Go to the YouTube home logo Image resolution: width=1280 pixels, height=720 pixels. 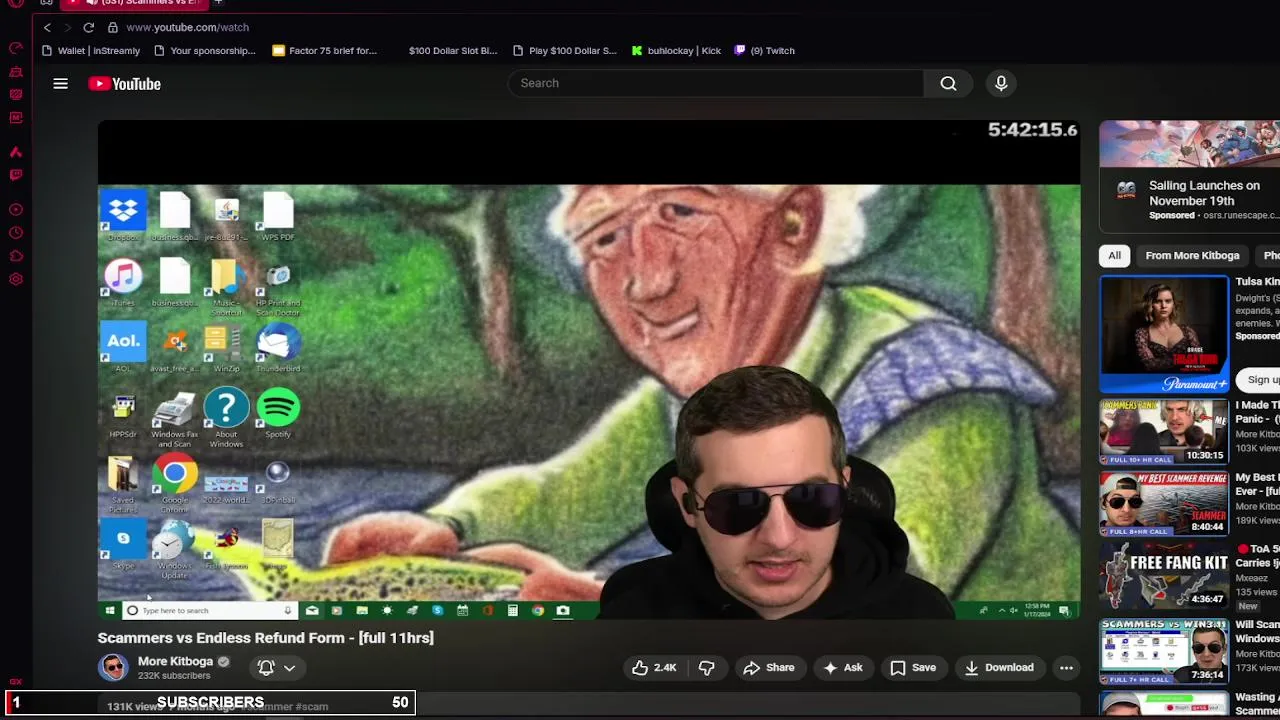pos(124,84)
